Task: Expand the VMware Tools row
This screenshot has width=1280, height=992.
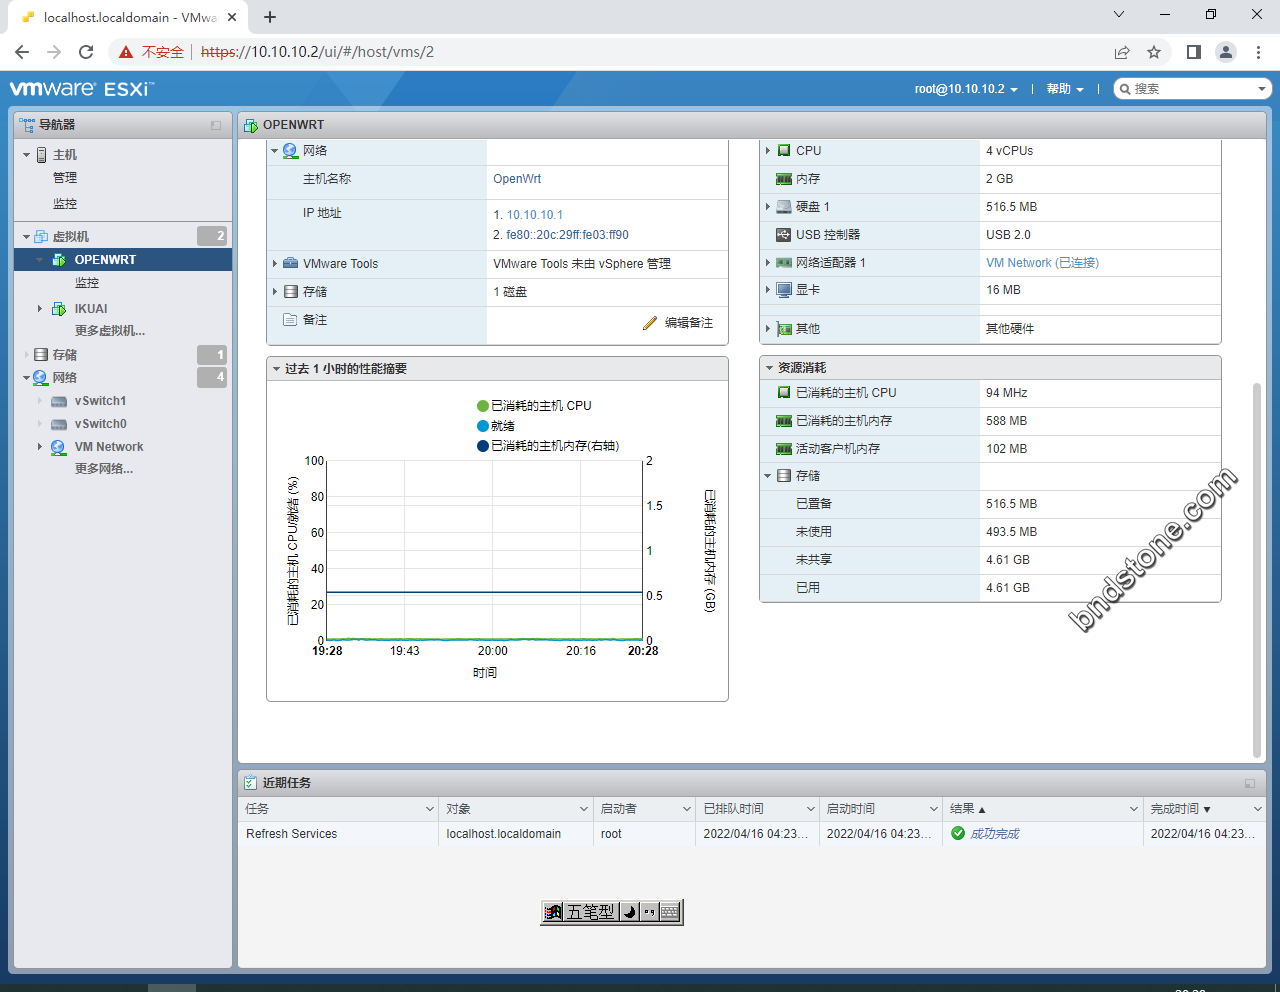Action: click(275, 264)
